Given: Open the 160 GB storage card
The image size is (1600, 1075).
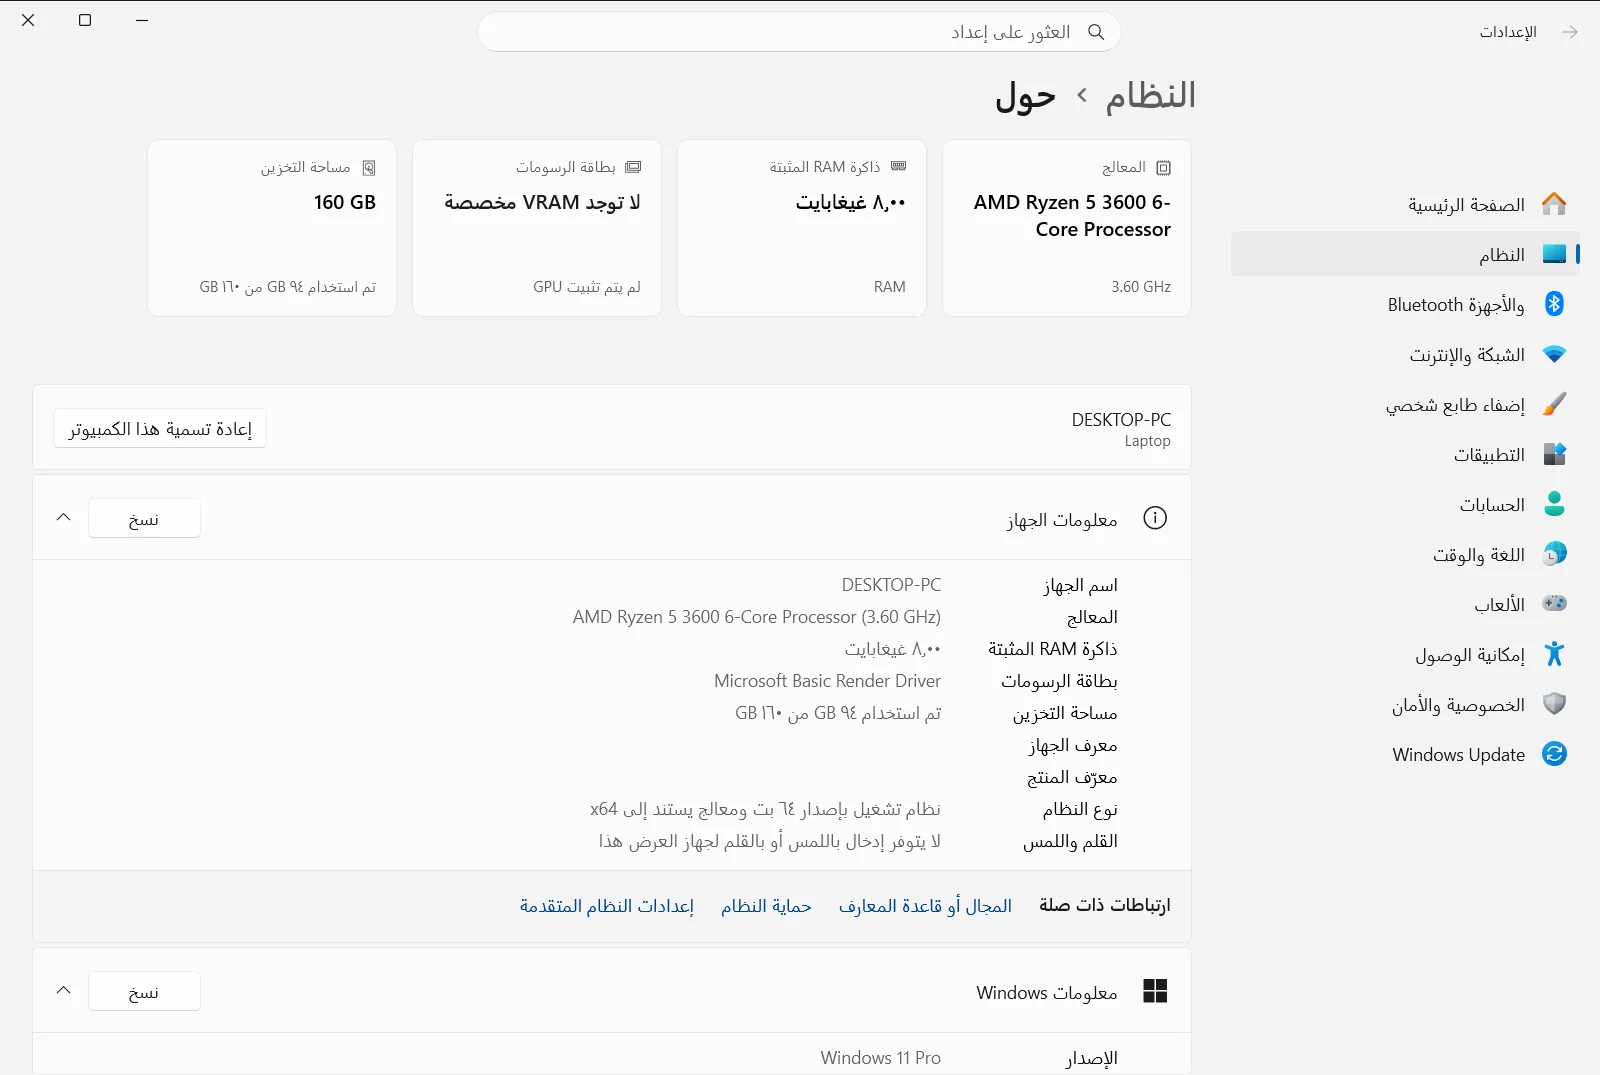Looking at the screenshot, I should click(272, 228).
